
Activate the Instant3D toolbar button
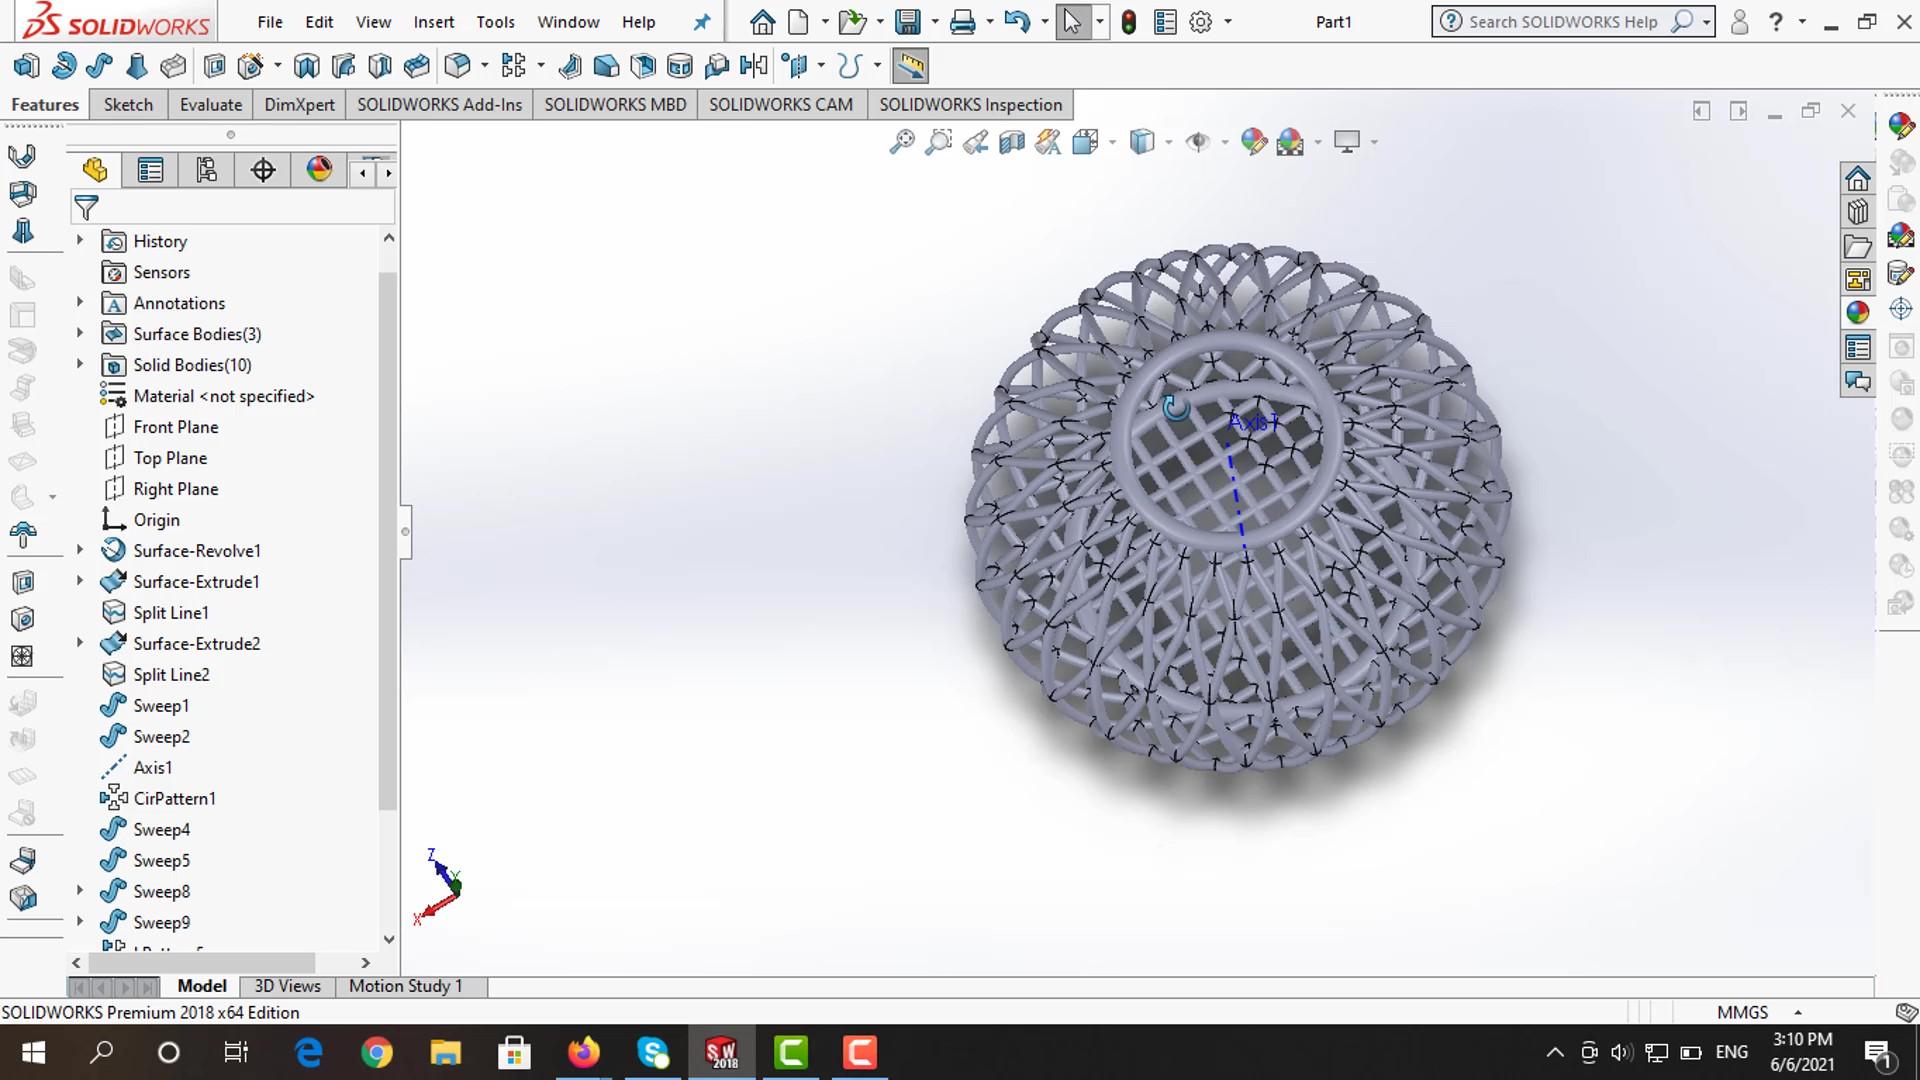coord(910,66)
